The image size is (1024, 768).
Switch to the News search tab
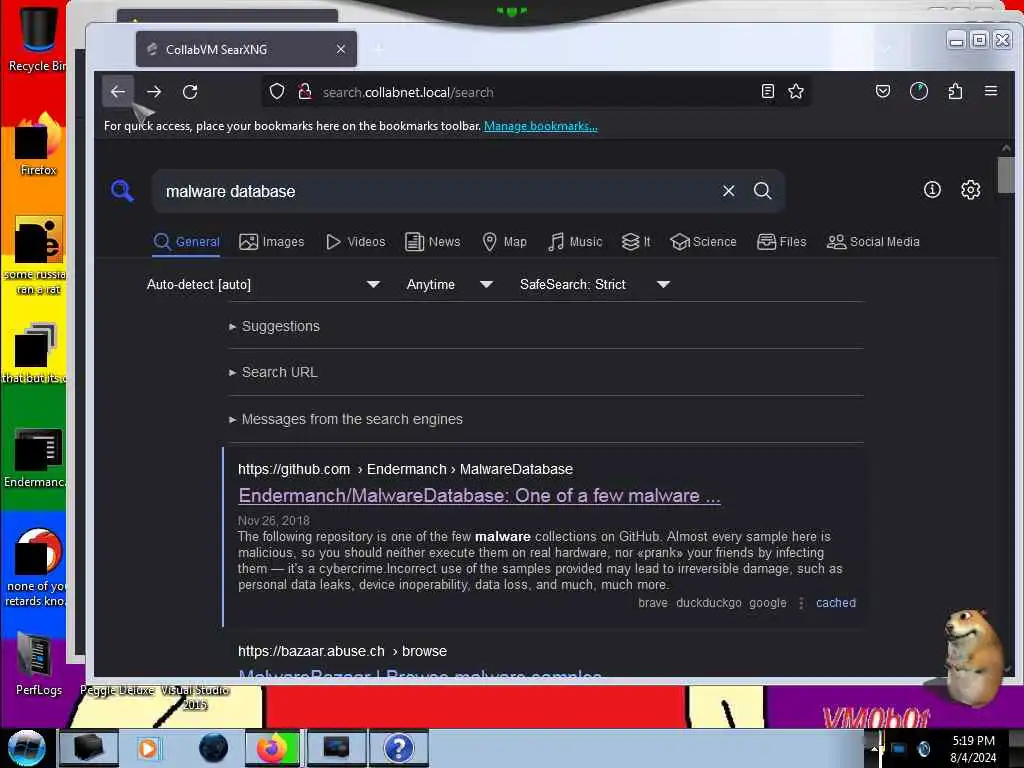pos(432,242)
